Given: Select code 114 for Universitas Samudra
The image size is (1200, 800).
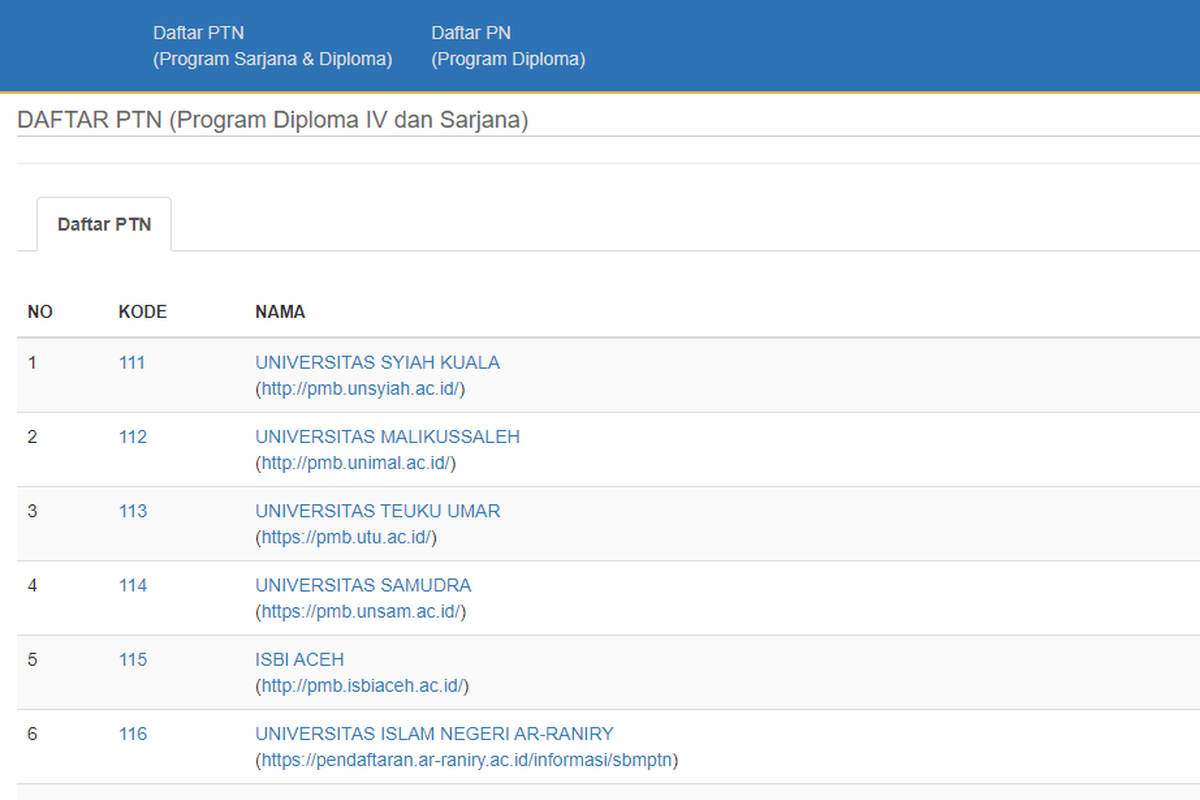Looking at the screenshot, I should point(131,585).
